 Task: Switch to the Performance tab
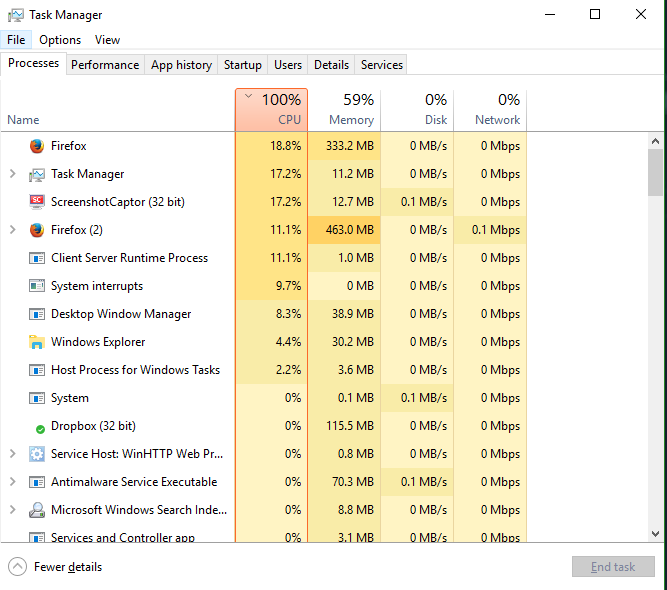point(105,65)
